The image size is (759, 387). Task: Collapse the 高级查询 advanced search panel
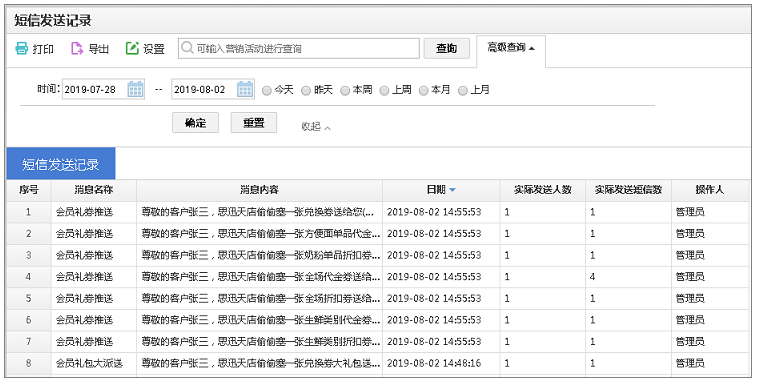click(x=511, y=48)
